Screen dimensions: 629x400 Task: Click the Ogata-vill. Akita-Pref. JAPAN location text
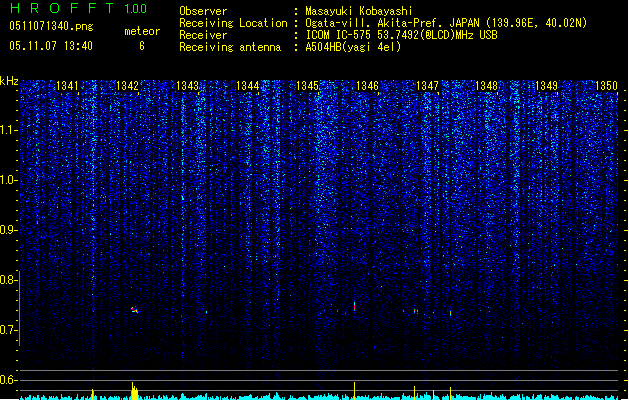click(446, 23)
